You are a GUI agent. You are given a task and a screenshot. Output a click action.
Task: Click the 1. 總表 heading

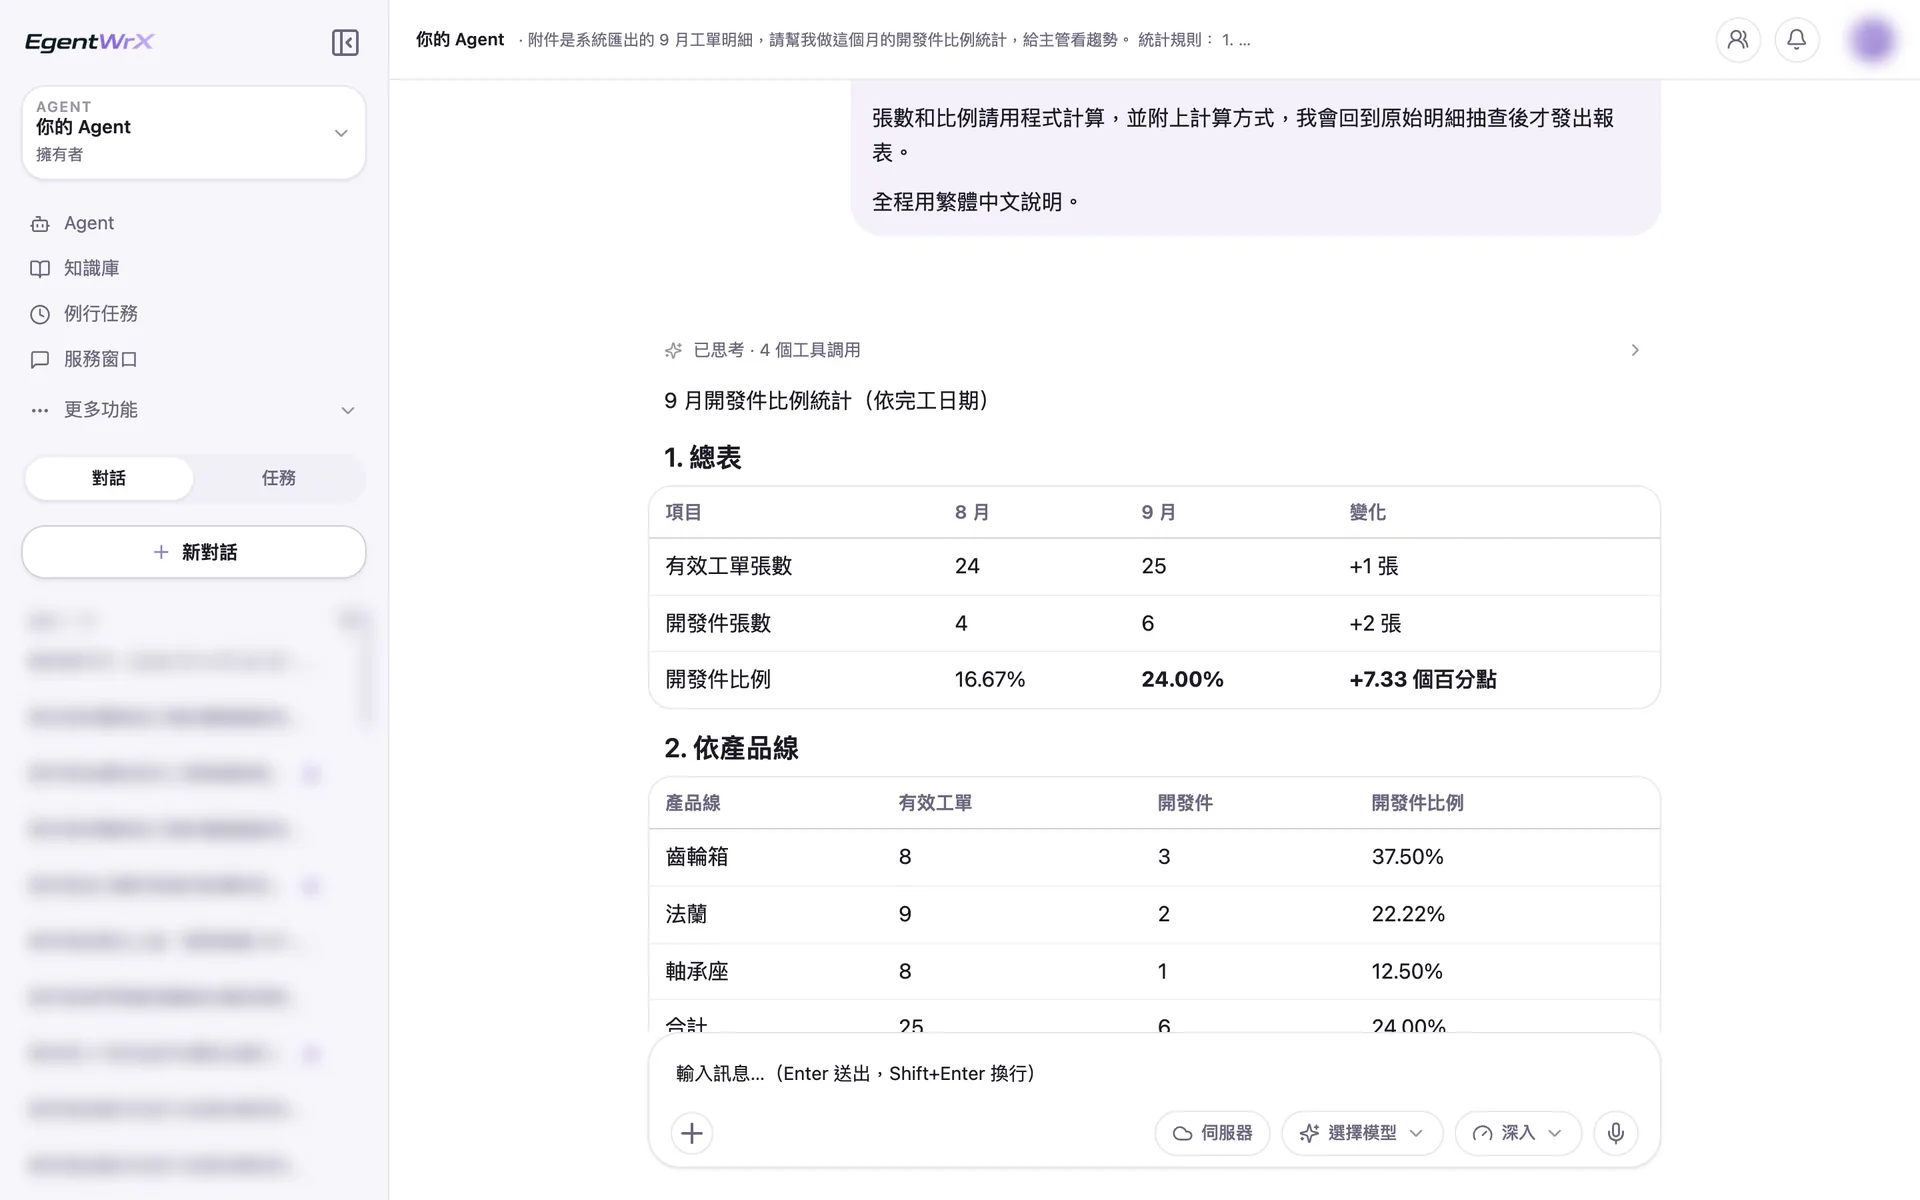pyautogui.click(x=702, y=458)
